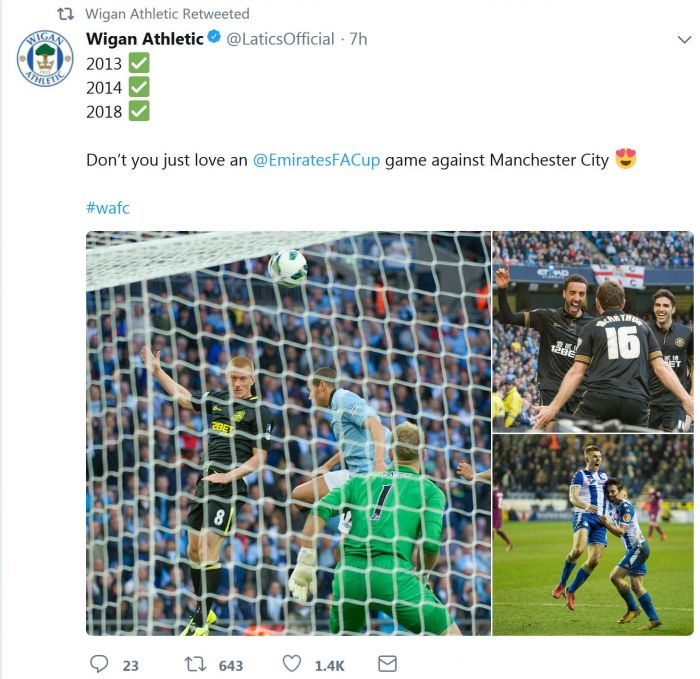
Task: Open the 7h tweet timestamp
Action: [358, 39]
